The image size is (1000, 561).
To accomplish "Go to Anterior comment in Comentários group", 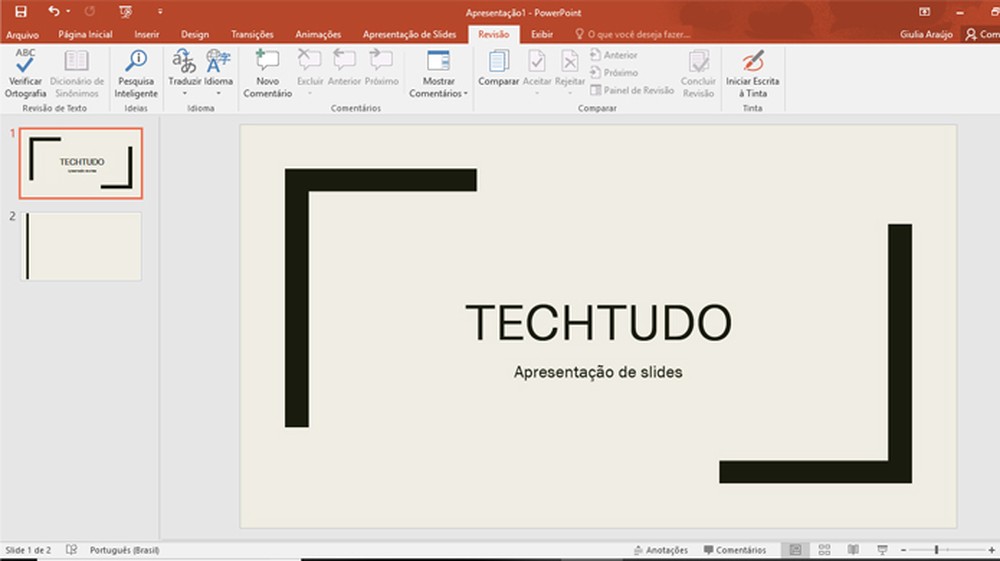I will (344, 67).
